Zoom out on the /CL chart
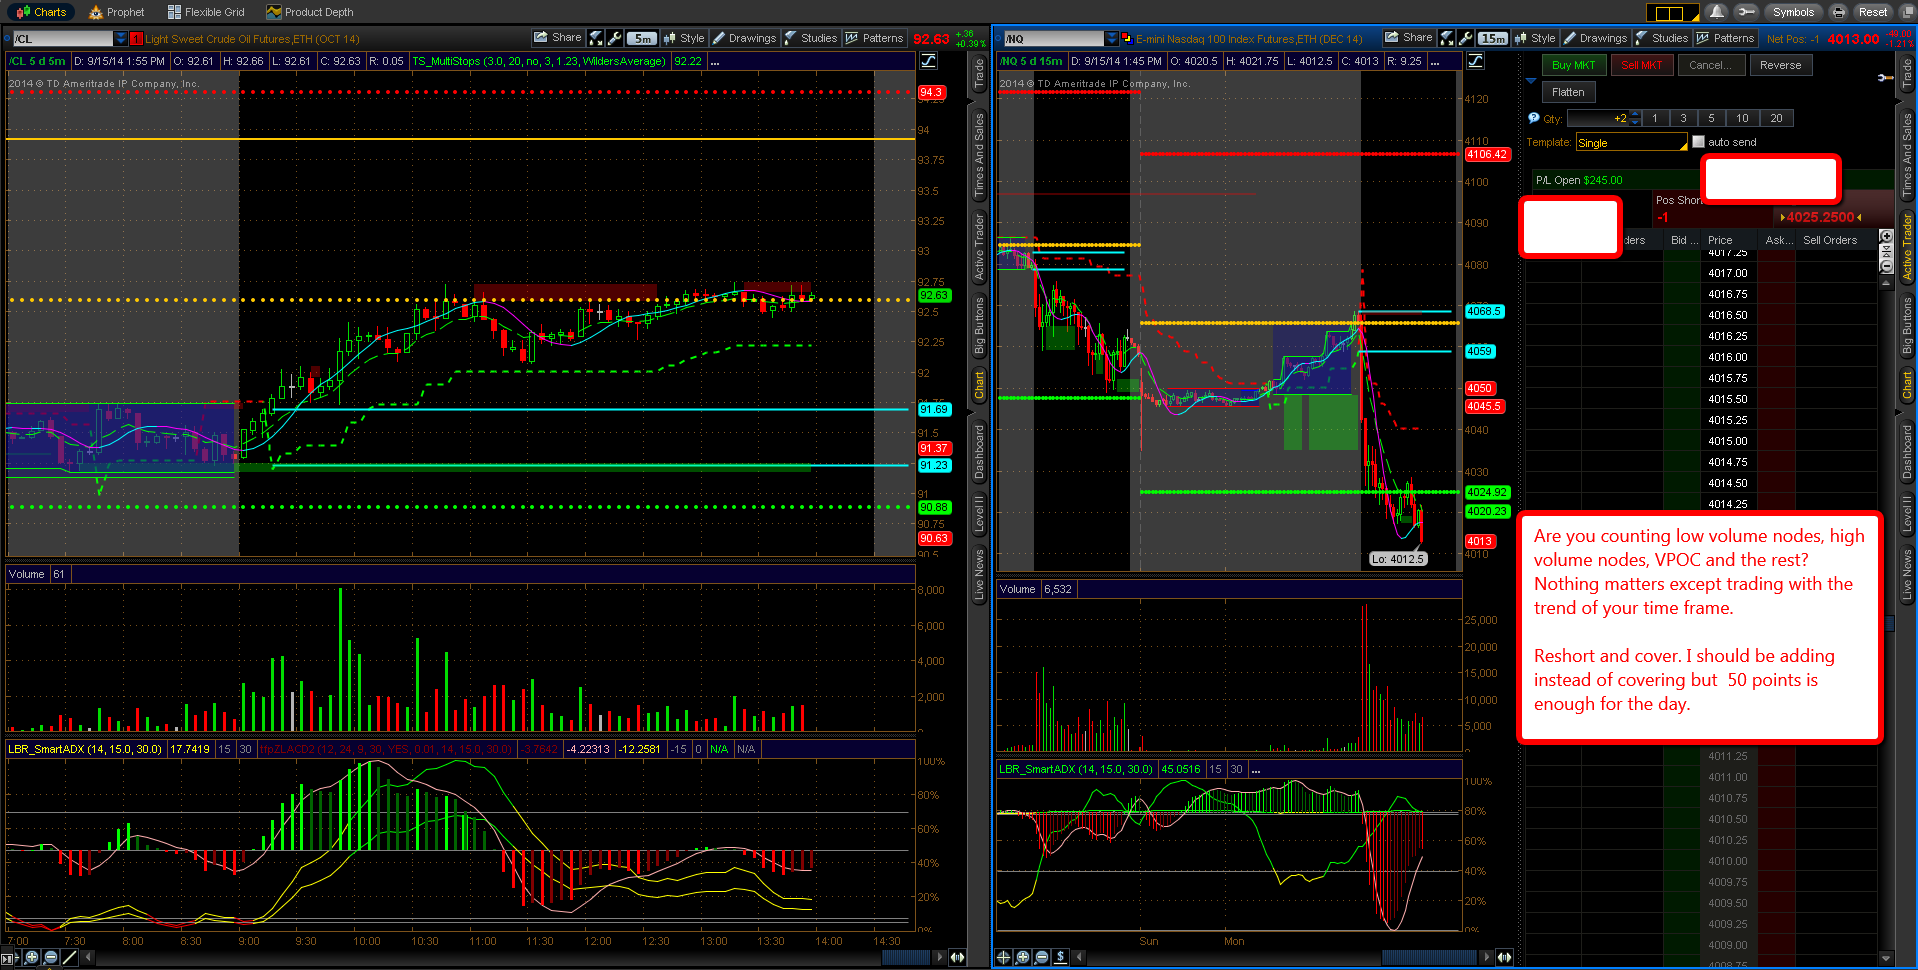Image resolution: width=1918 pixels, height=970 pixels. point(51,958)
